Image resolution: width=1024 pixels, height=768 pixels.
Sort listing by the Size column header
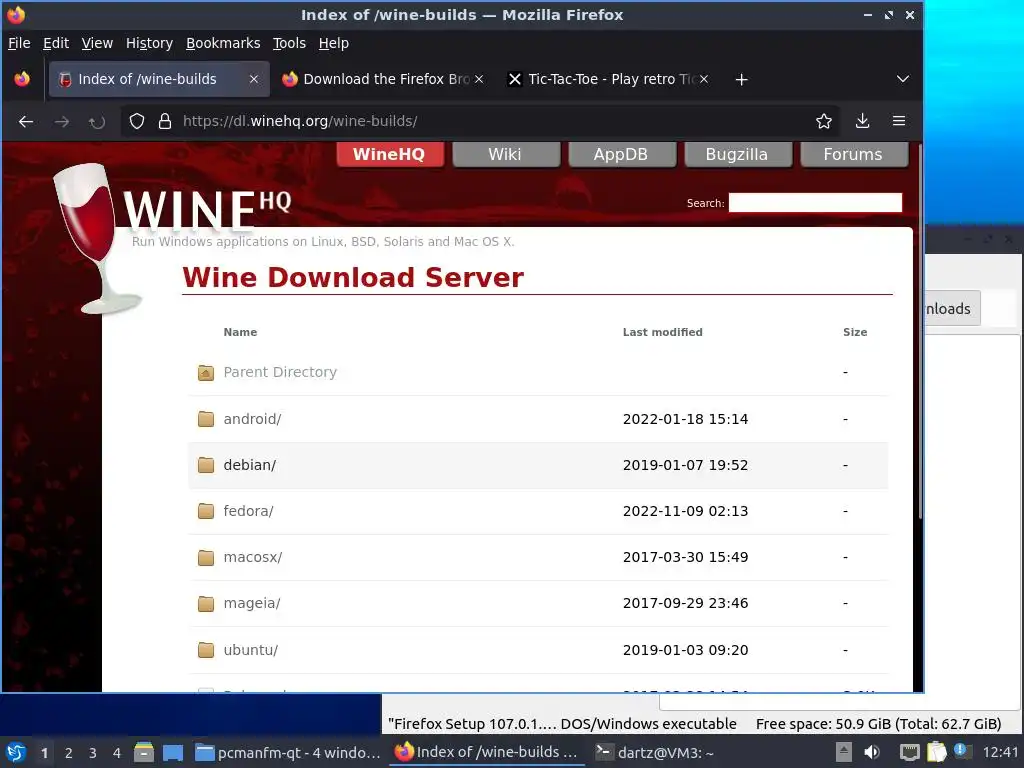[855, 332]
